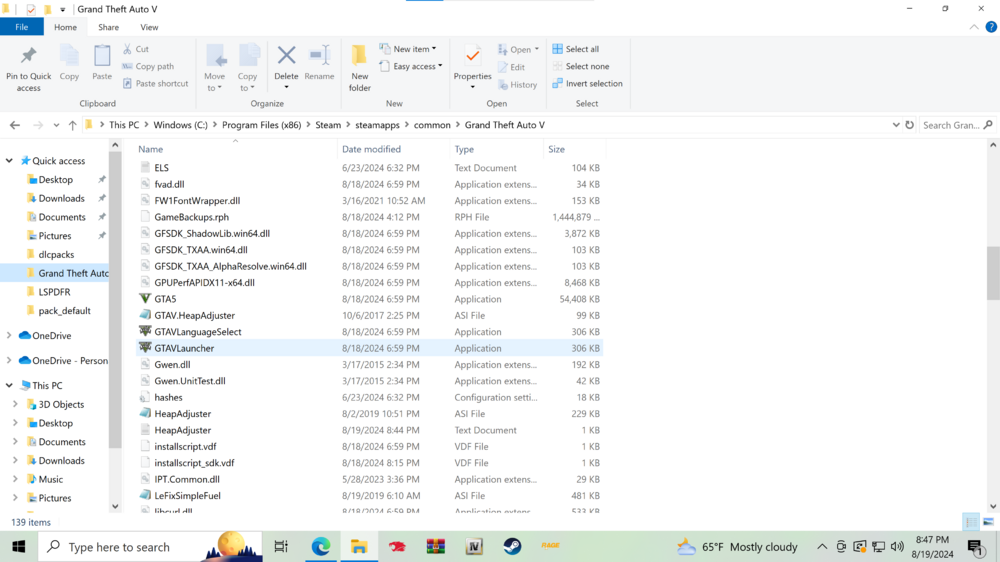Viewport: 1000px width, 562px height.
Task: Select GTAV.HeapAdjuster ASI file
Action: [370, 315]
